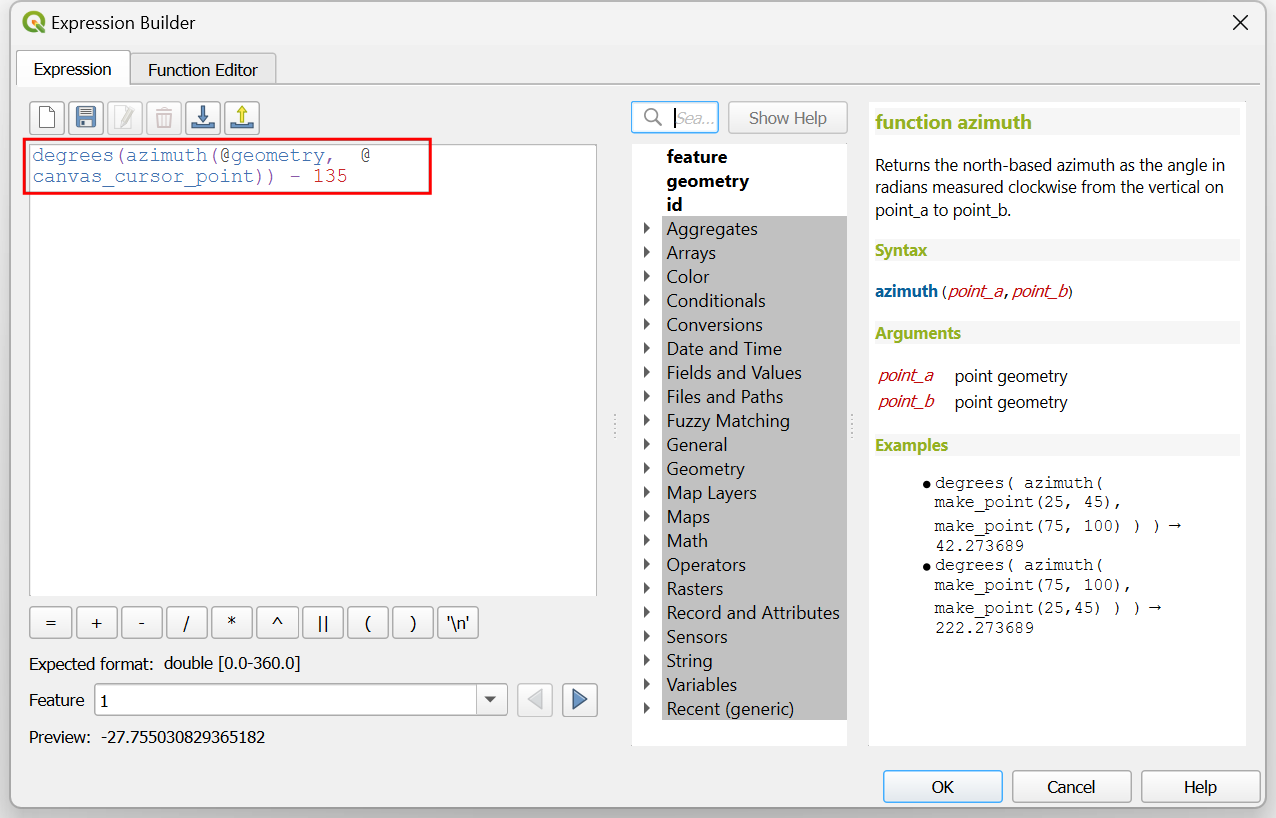Click the save expression disk icon
The width and height of the screenshot is (1276, 818).
(86, 118)
